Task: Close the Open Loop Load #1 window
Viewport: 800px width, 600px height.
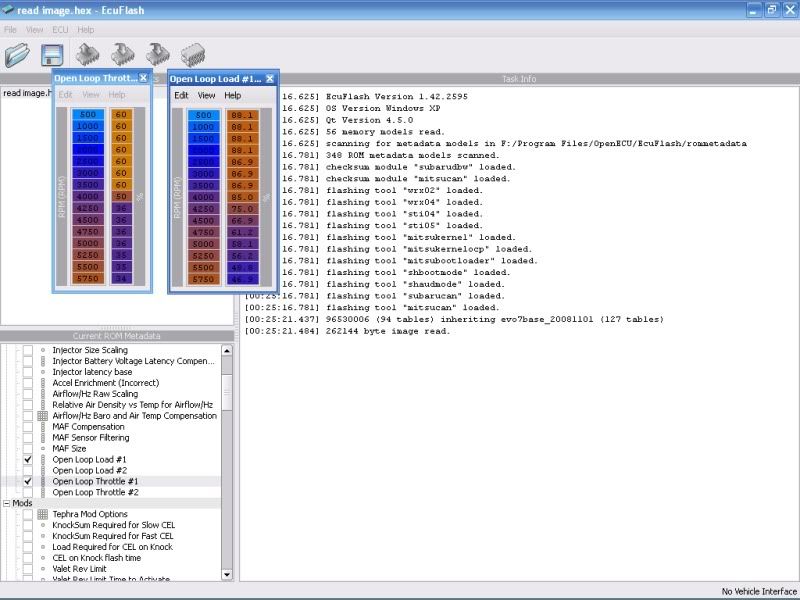Action: tap(269, 78)
